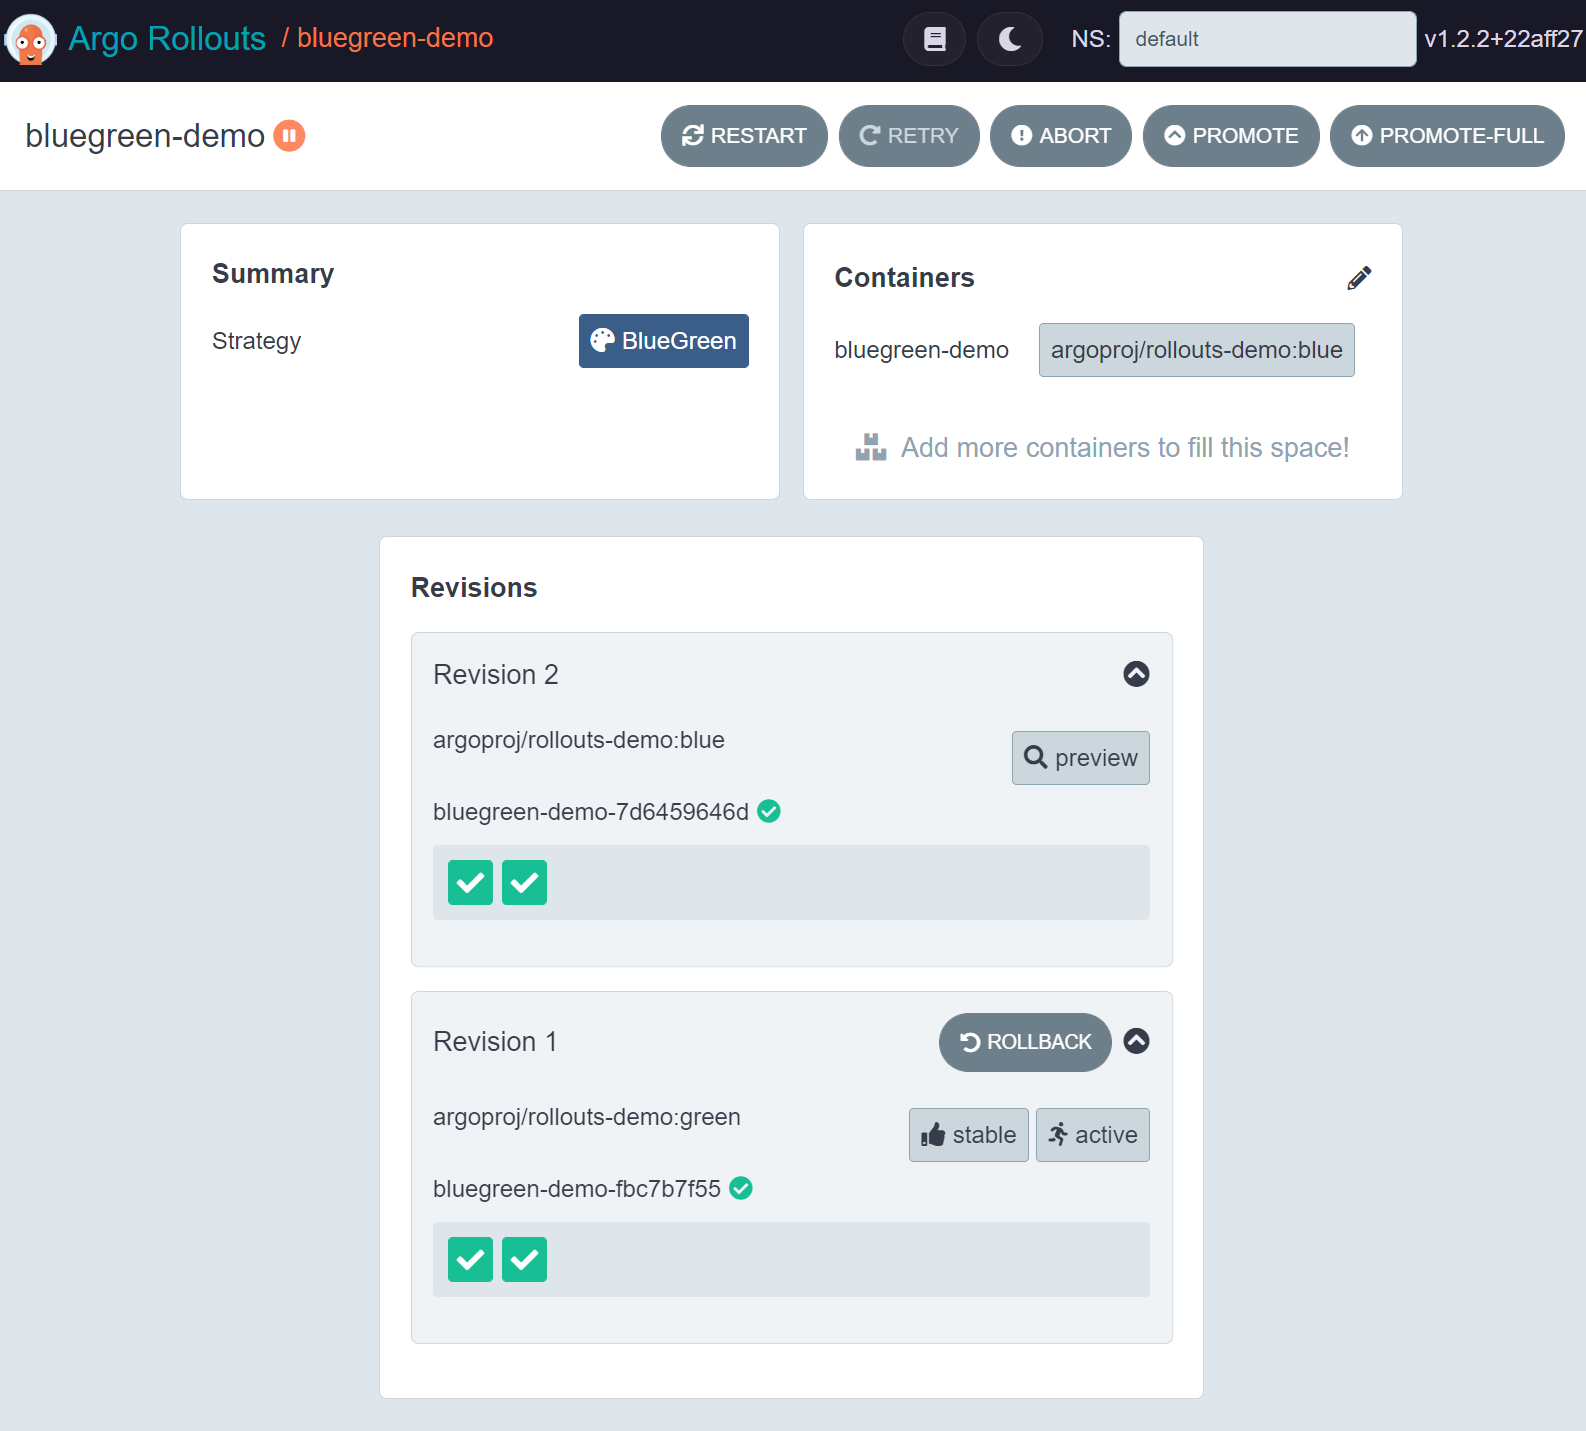
Task: Select the second pod in Revision 2
Action: pos(524,882)
